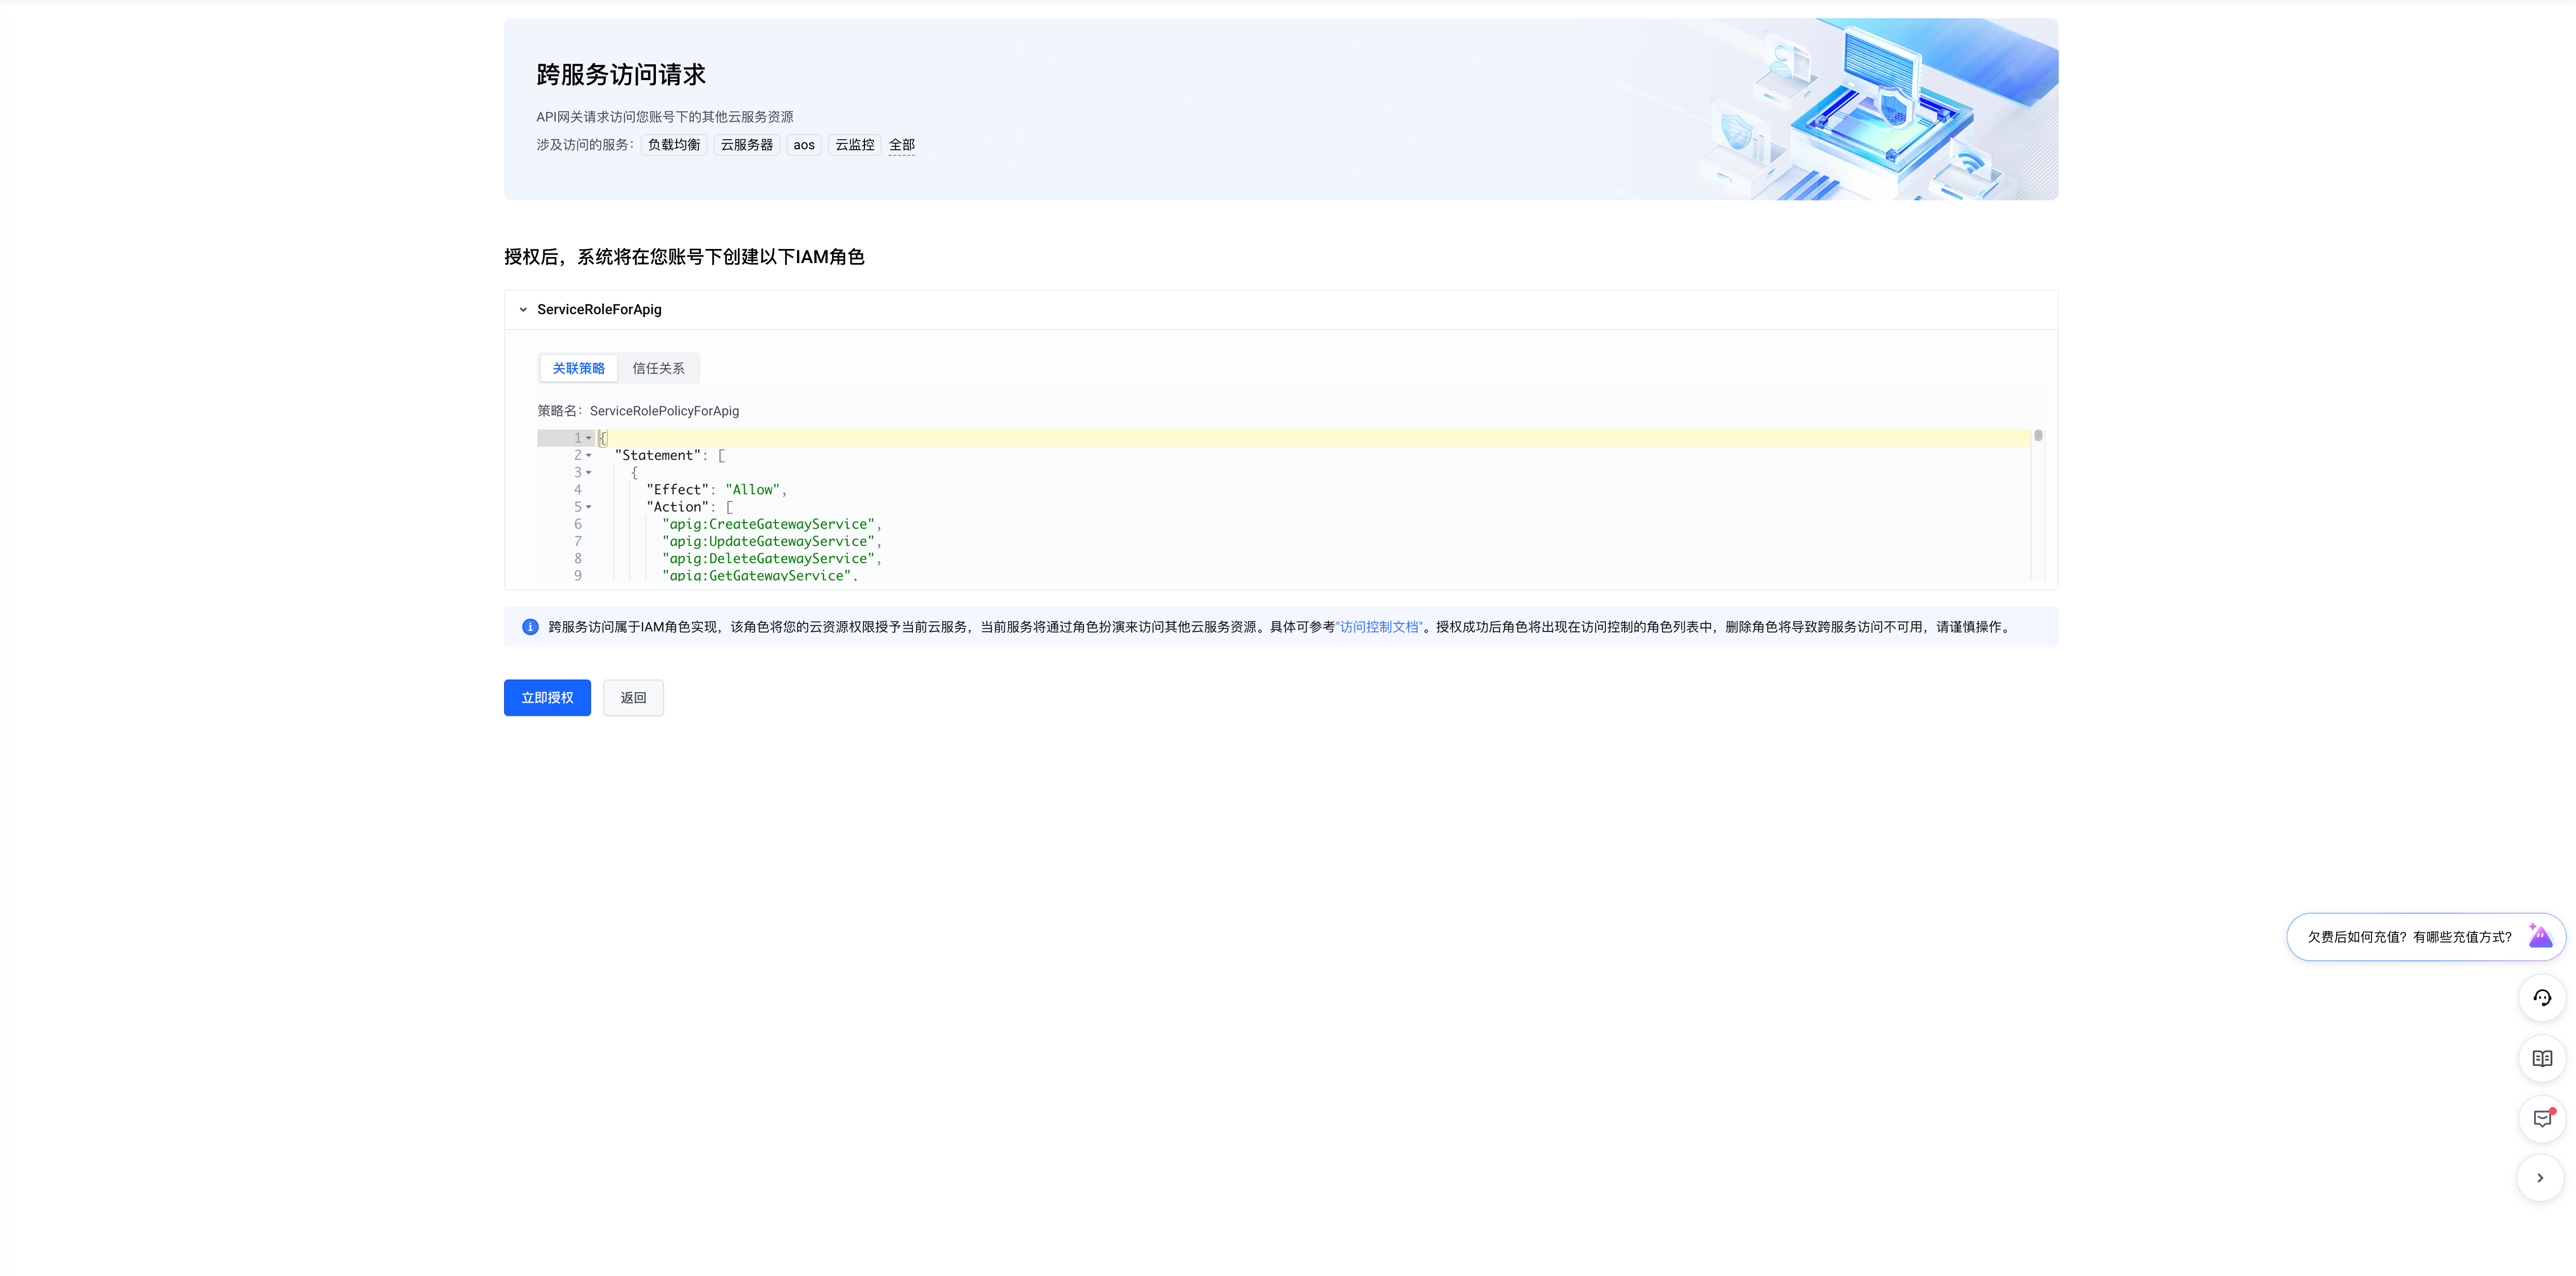The height and width of the screenshot is (1276, 2576).
Task: Click the info icon in the notice banner
Action: [530, 627]
